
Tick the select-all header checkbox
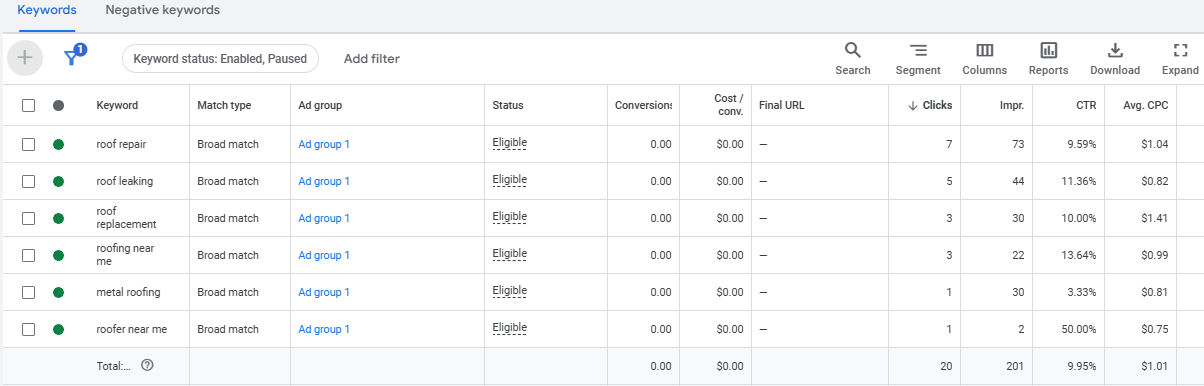pyautogui.click(x=28, y=105)
